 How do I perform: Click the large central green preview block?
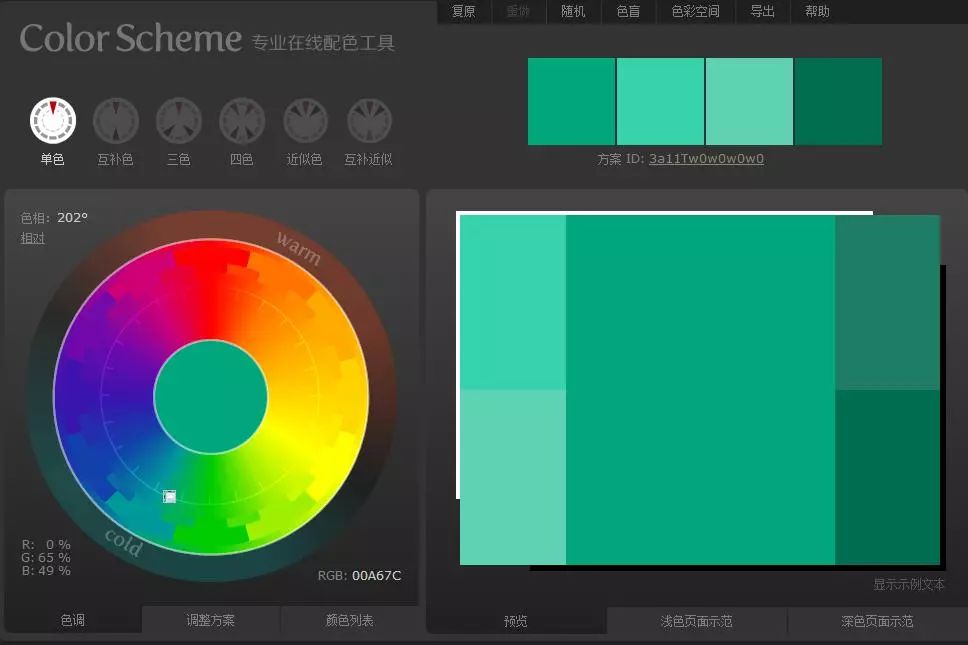tap(701, 389)
